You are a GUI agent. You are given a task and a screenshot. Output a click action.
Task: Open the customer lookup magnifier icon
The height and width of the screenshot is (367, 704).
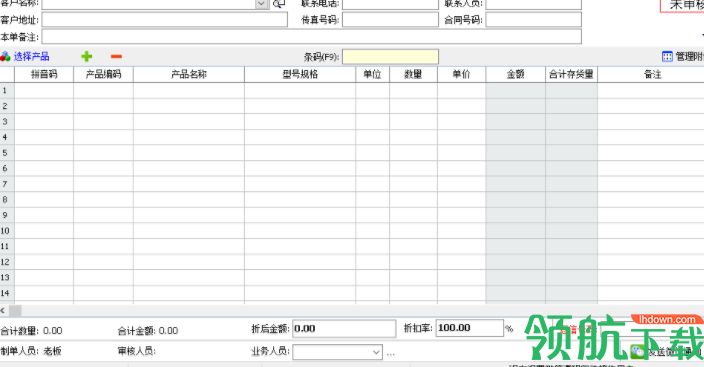279,4
